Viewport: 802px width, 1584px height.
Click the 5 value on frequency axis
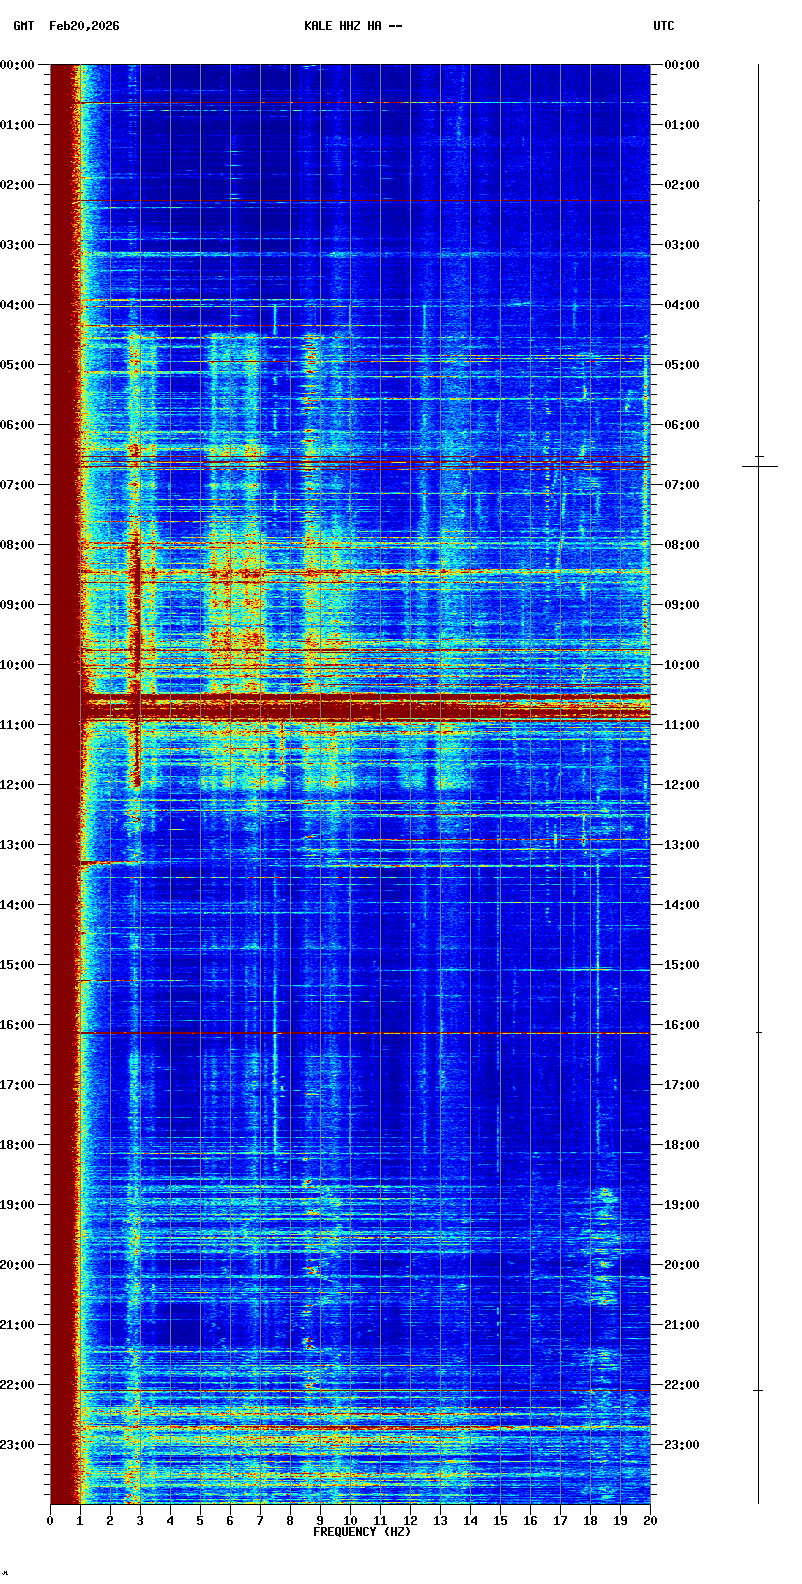200,1521
